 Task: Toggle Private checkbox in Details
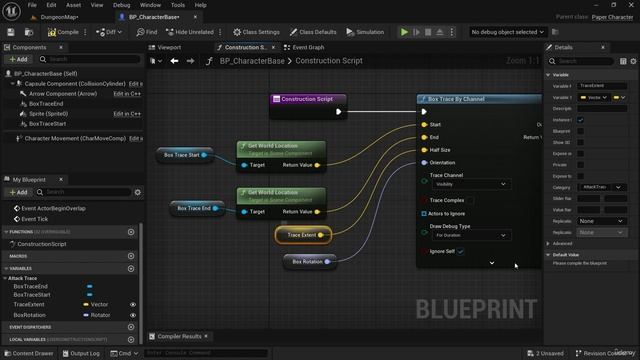point(580,165)
